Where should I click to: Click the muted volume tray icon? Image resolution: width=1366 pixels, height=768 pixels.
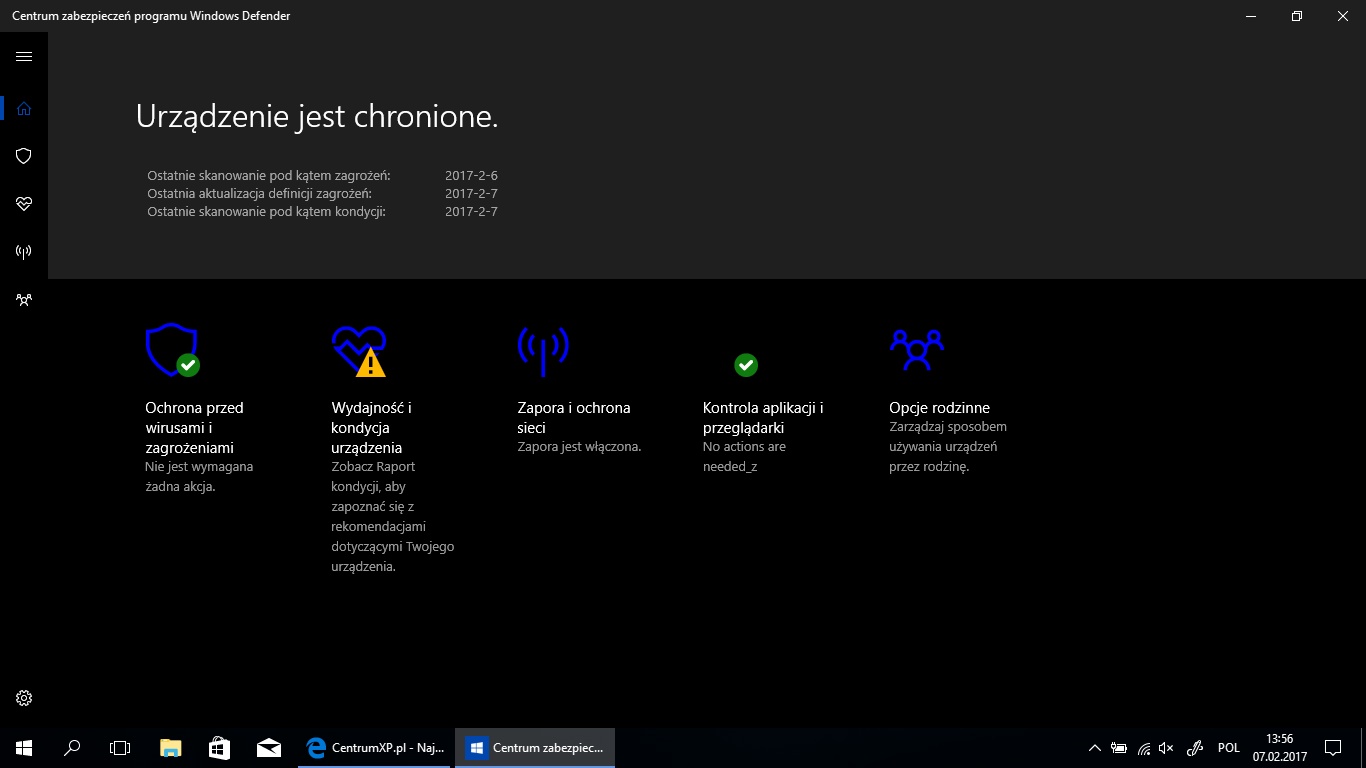click(x=1167, y=748)
